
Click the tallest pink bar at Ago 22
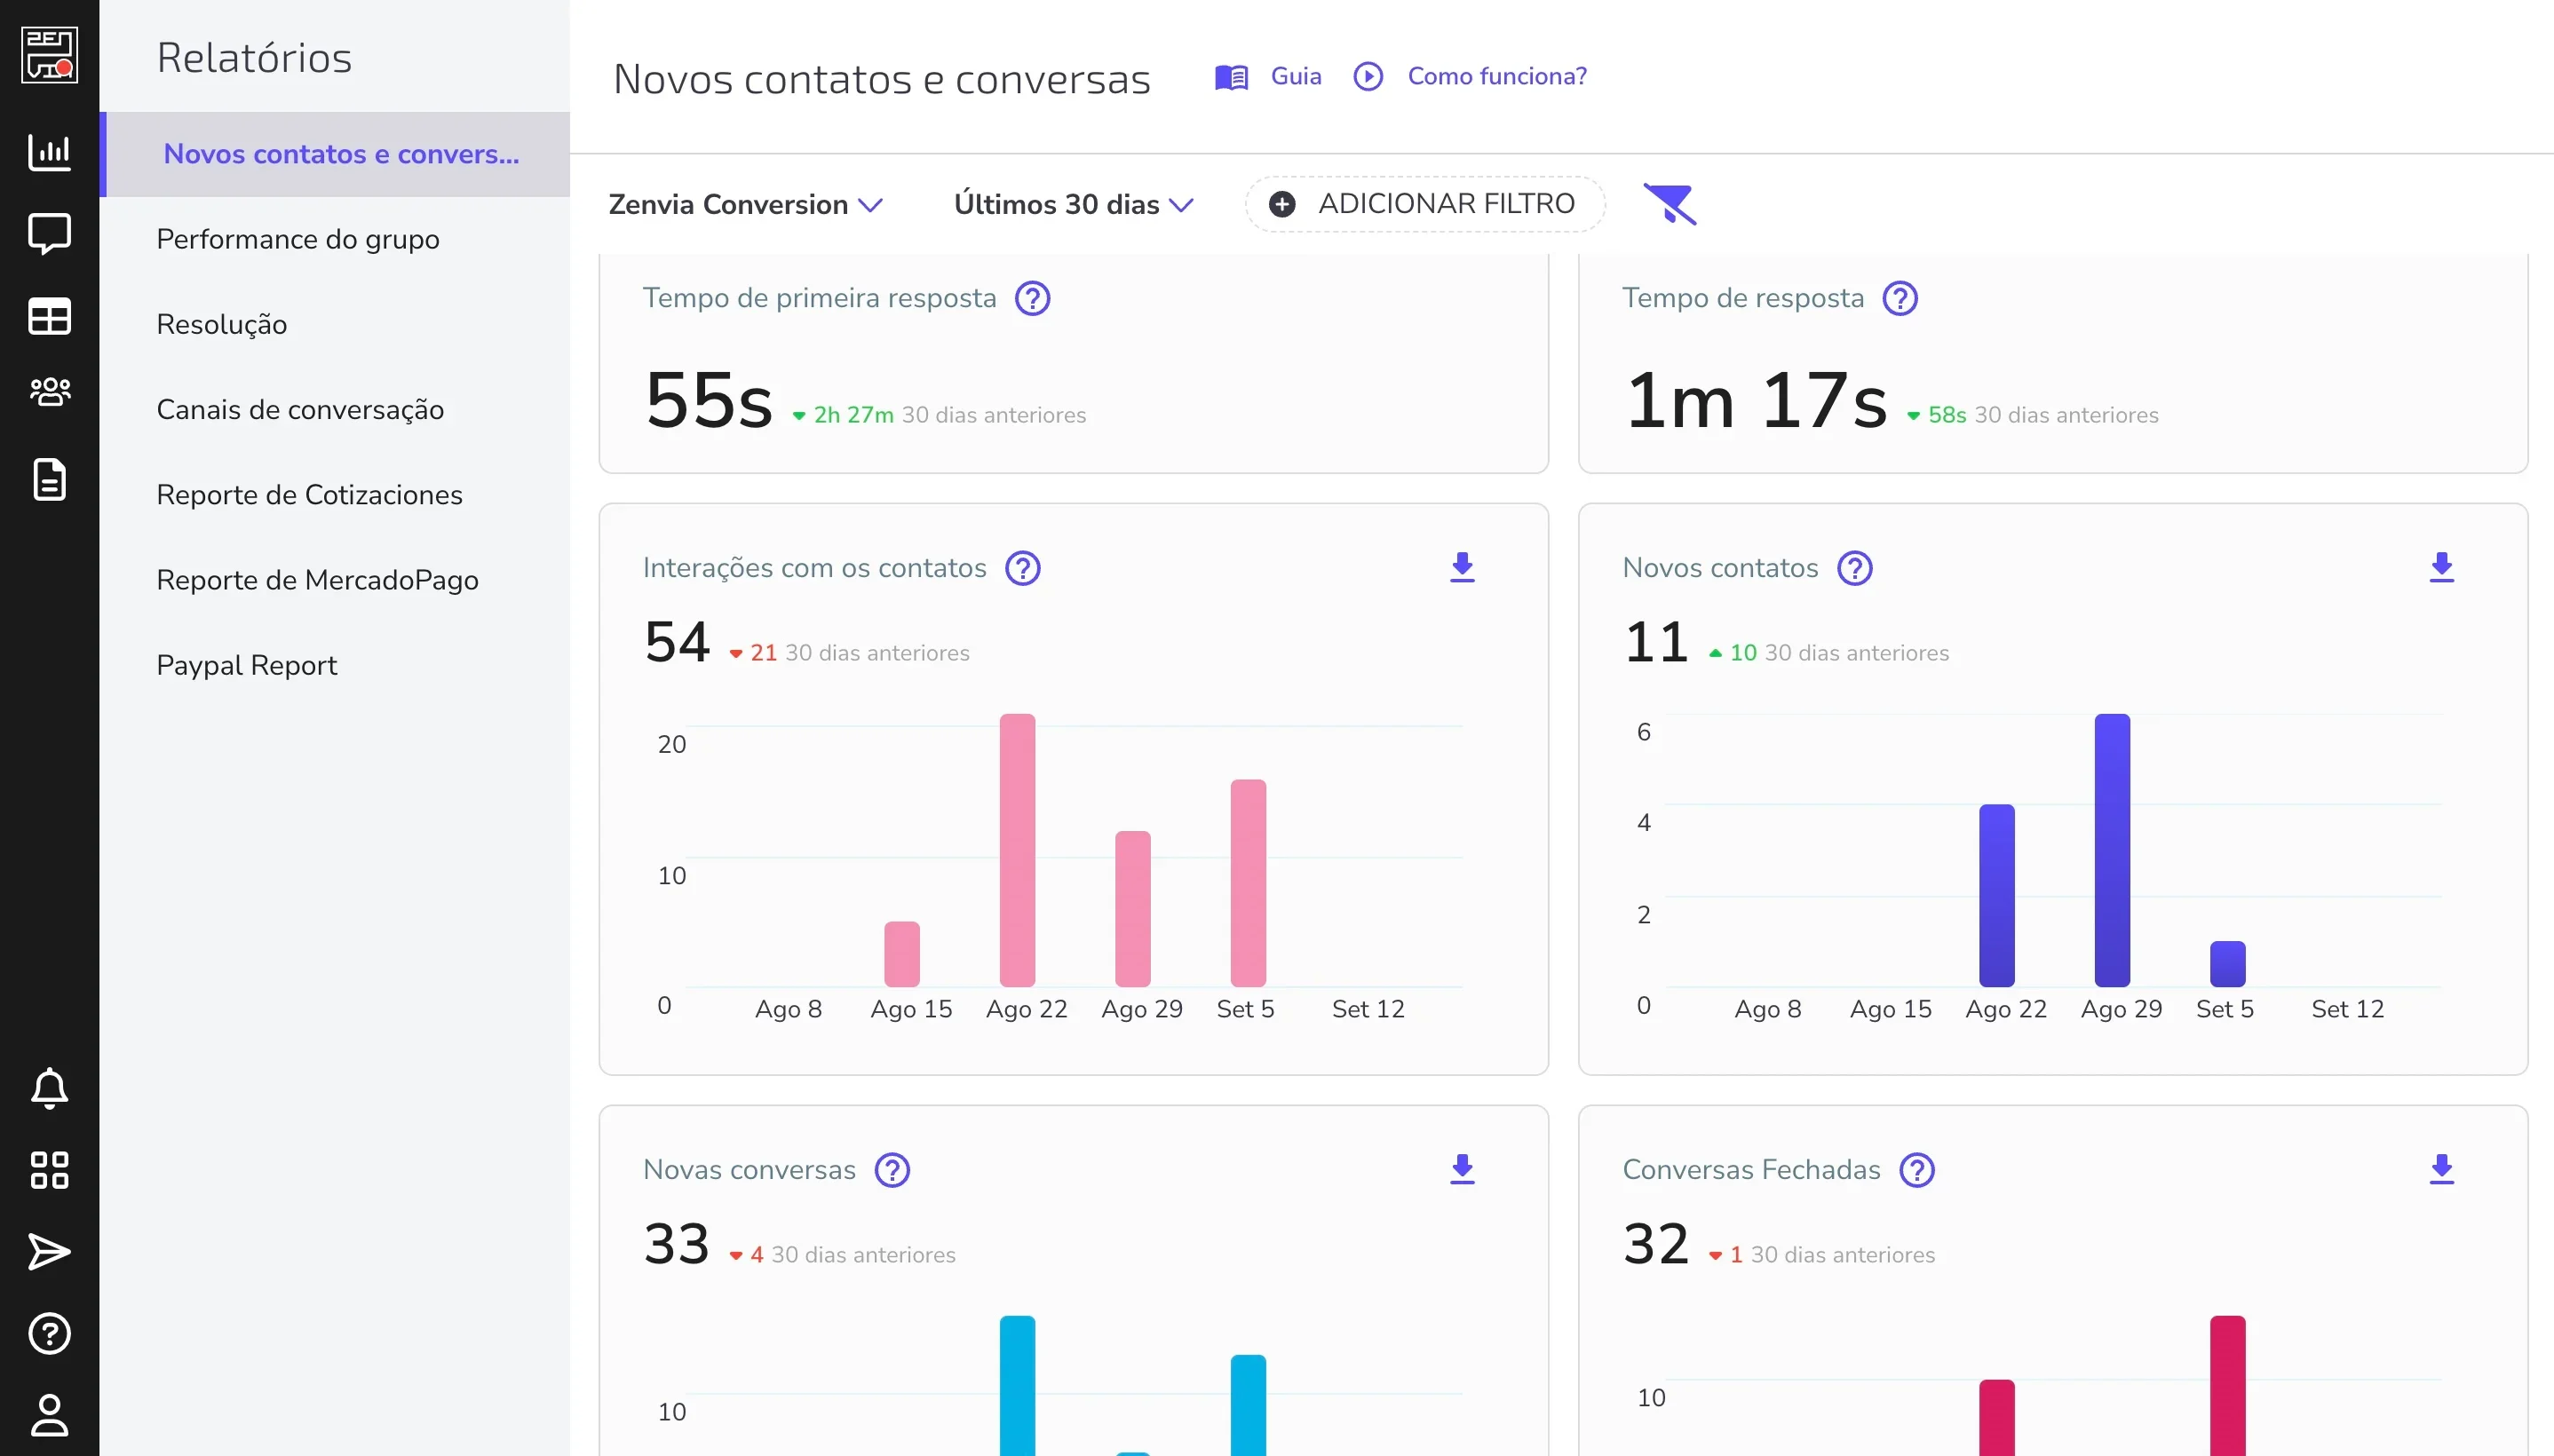click(1017, 850)
